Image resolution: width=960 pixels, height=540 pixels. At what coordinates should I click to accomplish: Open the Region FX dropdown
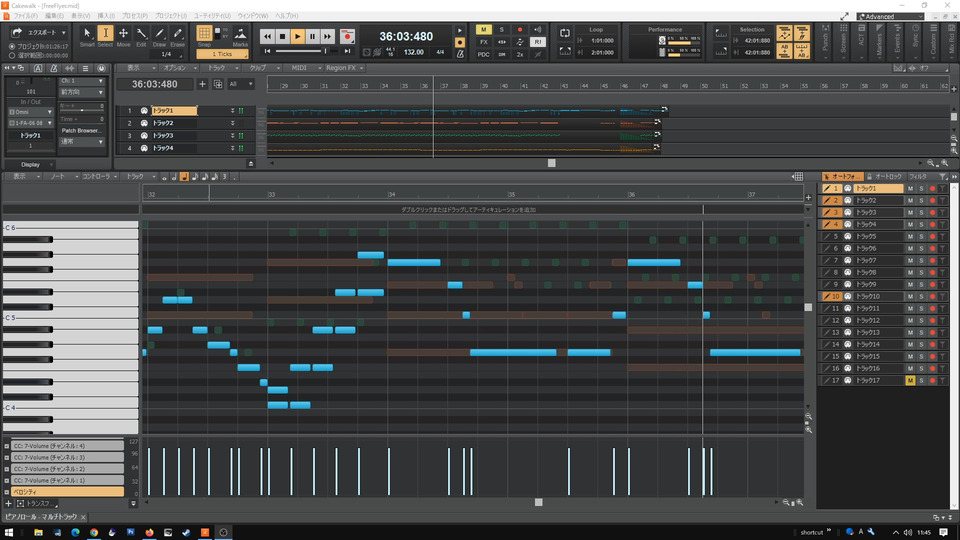click(x=345, y=68)
